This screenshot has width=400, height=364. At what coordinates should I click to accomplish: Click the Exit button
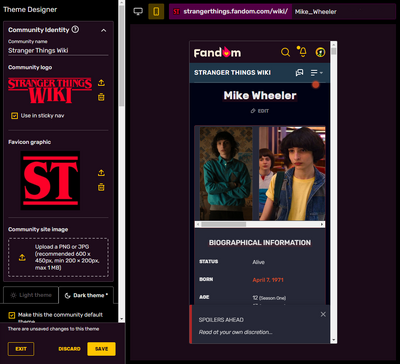(21, 349)
